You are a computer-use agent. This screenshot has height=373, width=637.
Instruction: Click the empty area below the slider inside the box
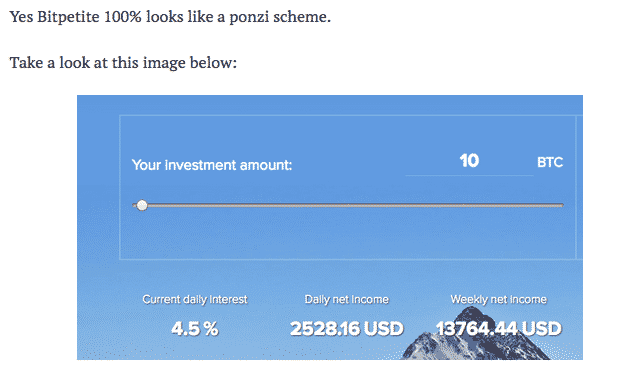tap(348, 236)
